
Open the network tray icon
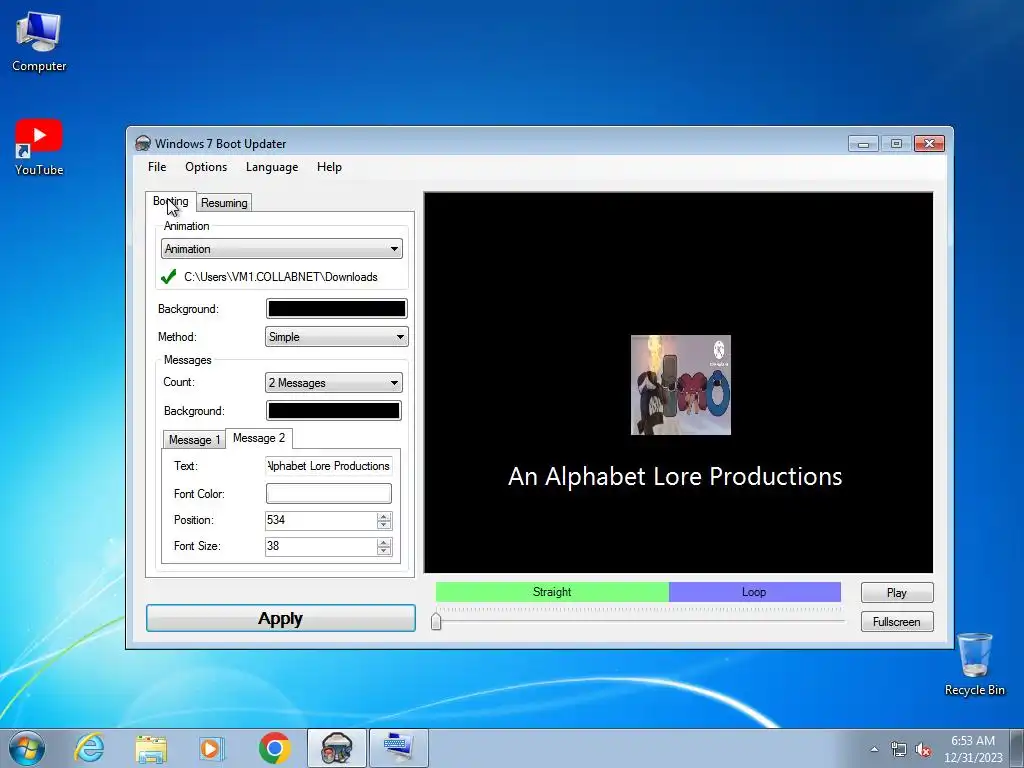(x=899, y=749)
